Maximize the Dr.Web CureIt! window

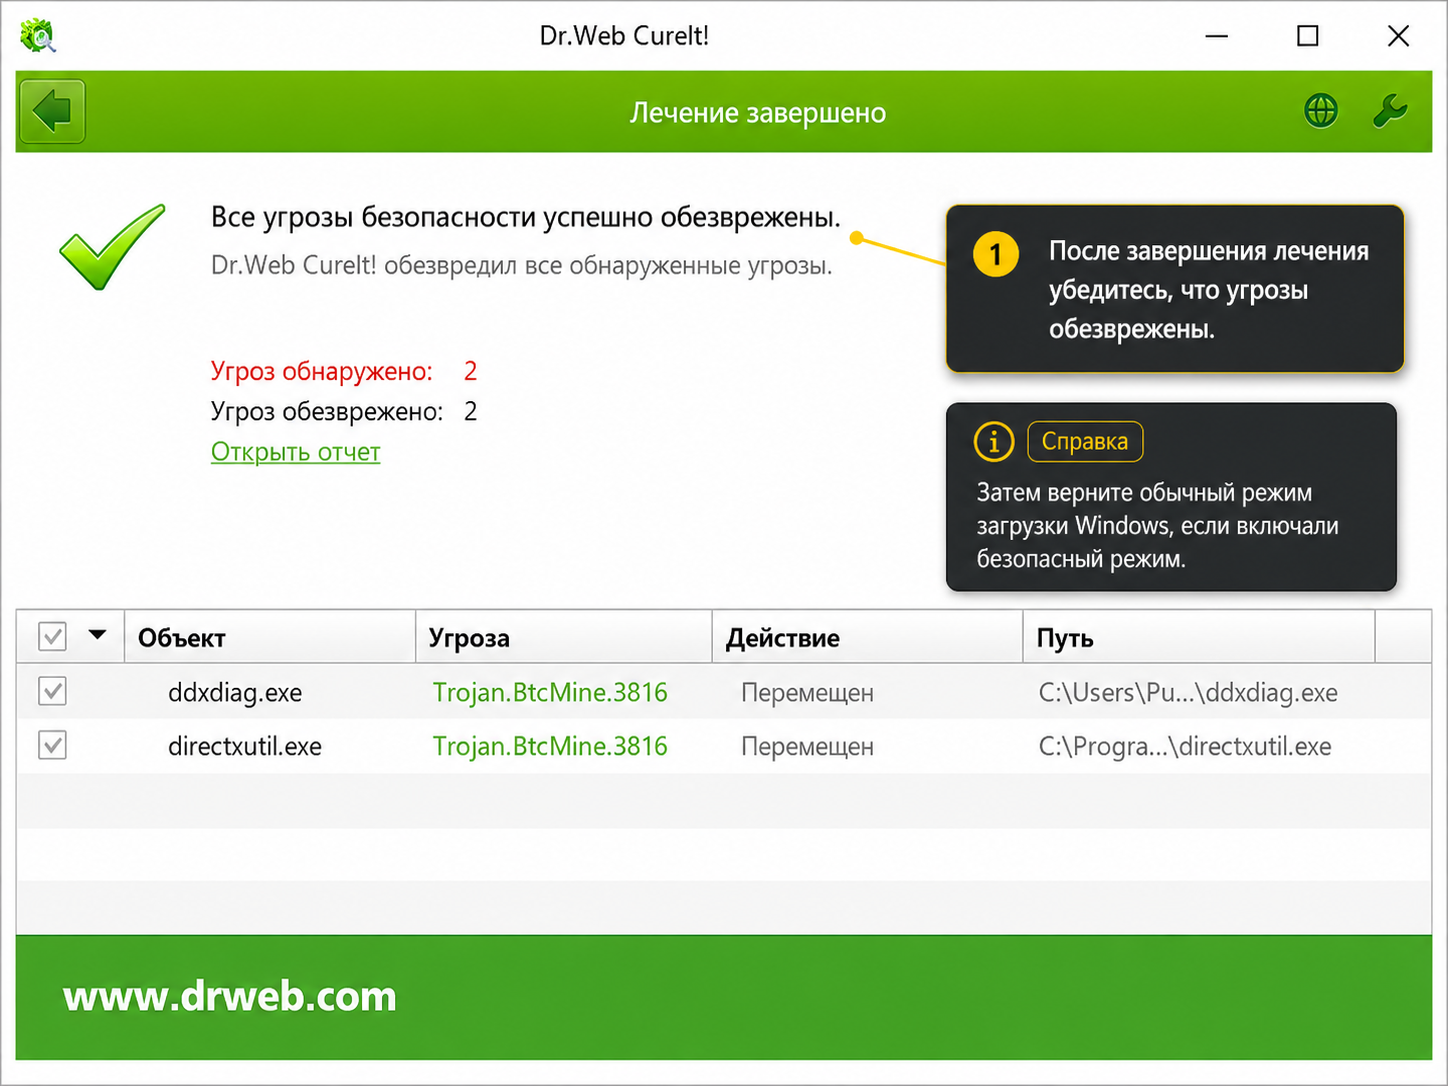tap(1307, 36)
